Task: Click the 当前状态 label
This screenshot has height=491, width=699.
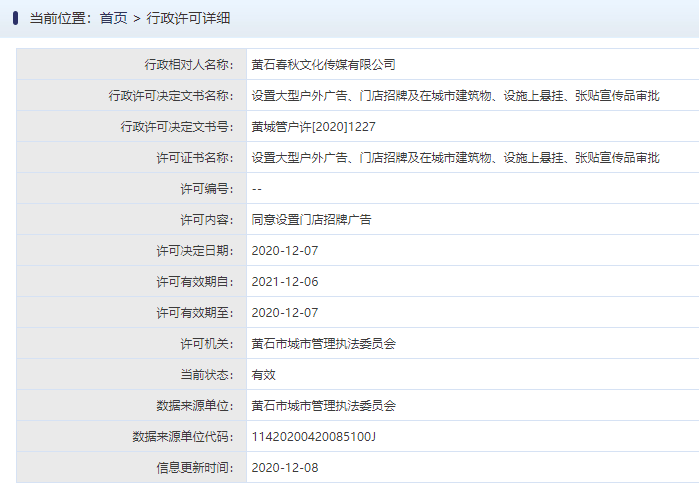Action: tap(207, 375)
